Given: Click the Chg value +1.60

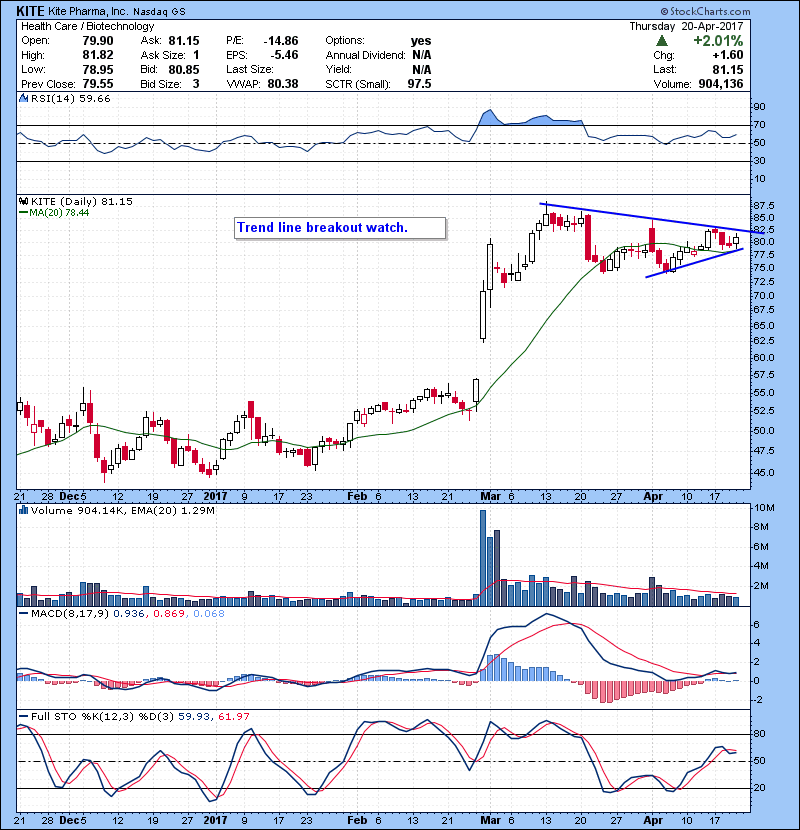Looking at the screenshot, I should tap(728, 55).
